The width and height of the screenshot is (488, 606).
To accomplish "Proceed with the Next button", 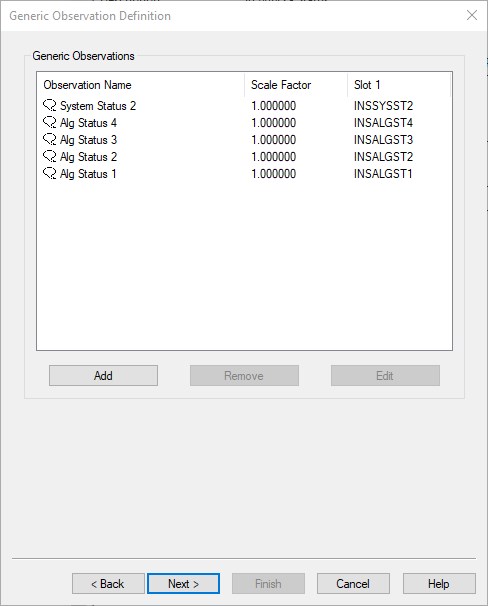I will (x=184, y=584).
